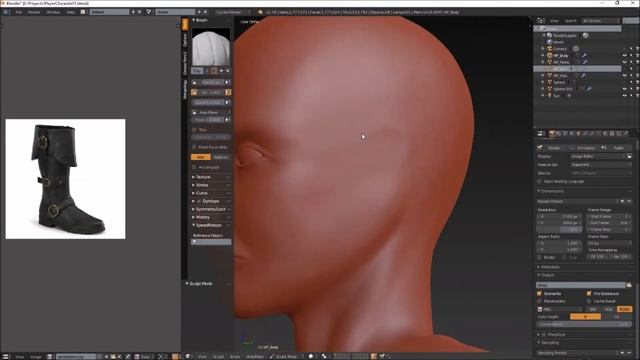Select the RGB color mode button

point(609,309)
